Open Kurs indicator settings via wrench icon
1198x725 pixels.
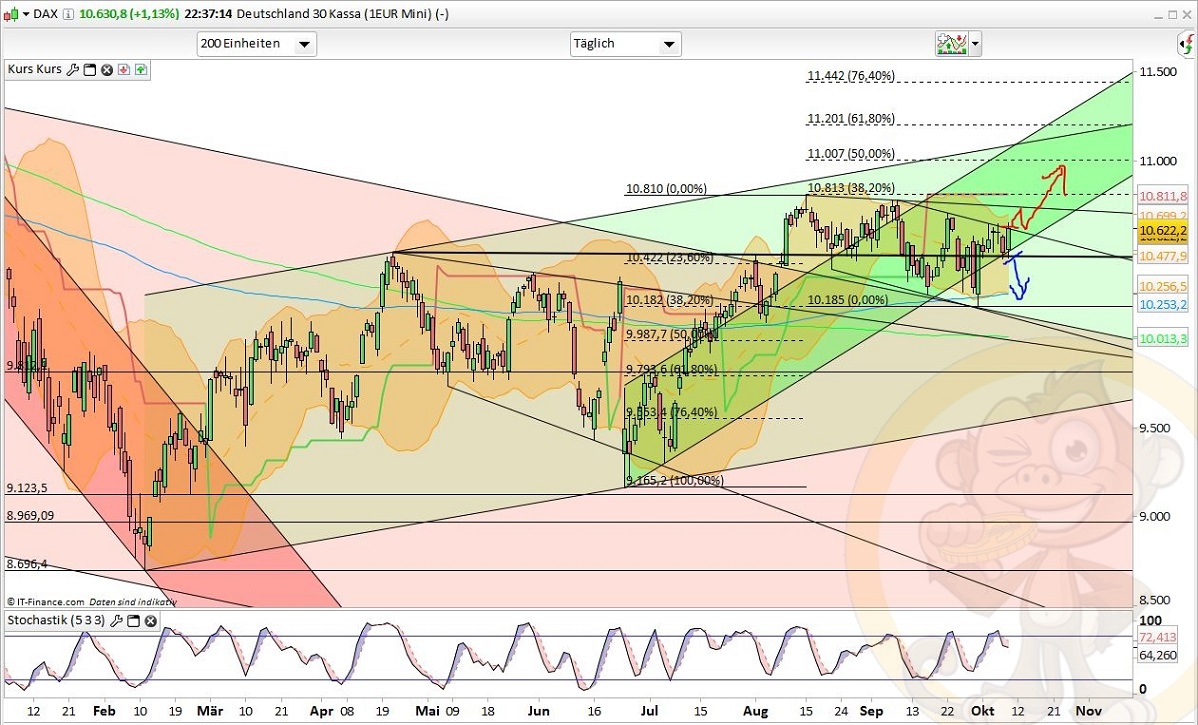[73, 69]
